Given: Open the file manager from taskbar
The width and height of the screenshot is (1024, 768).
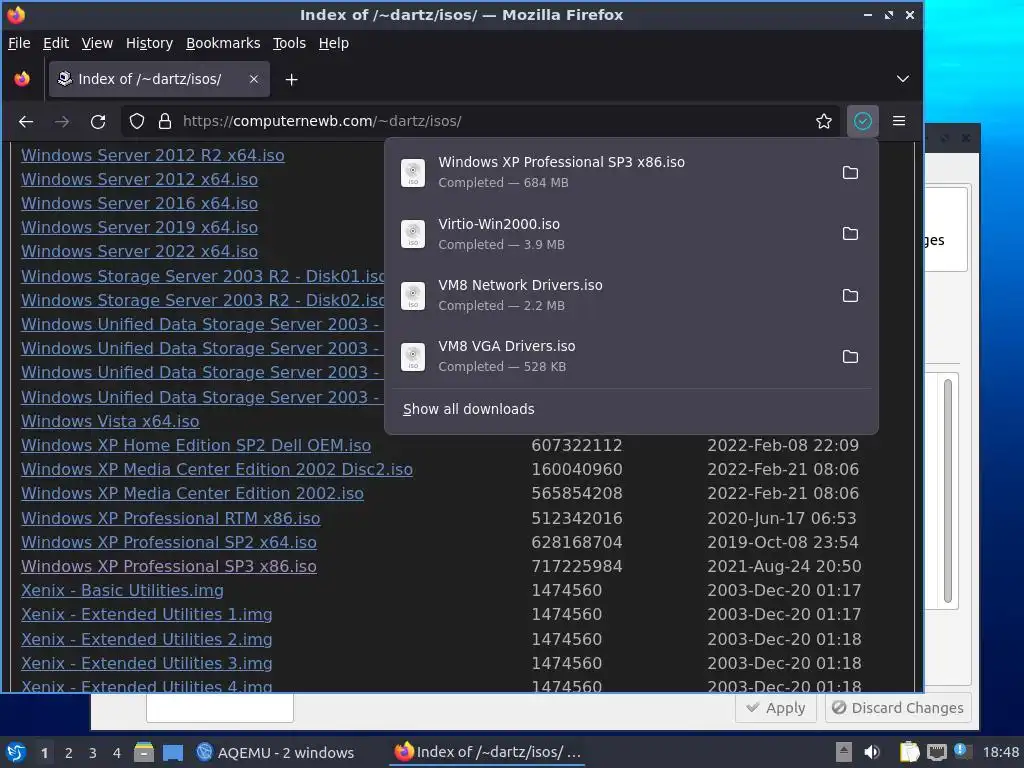Looking at the screenshot, I should click(x=144, y=752).
